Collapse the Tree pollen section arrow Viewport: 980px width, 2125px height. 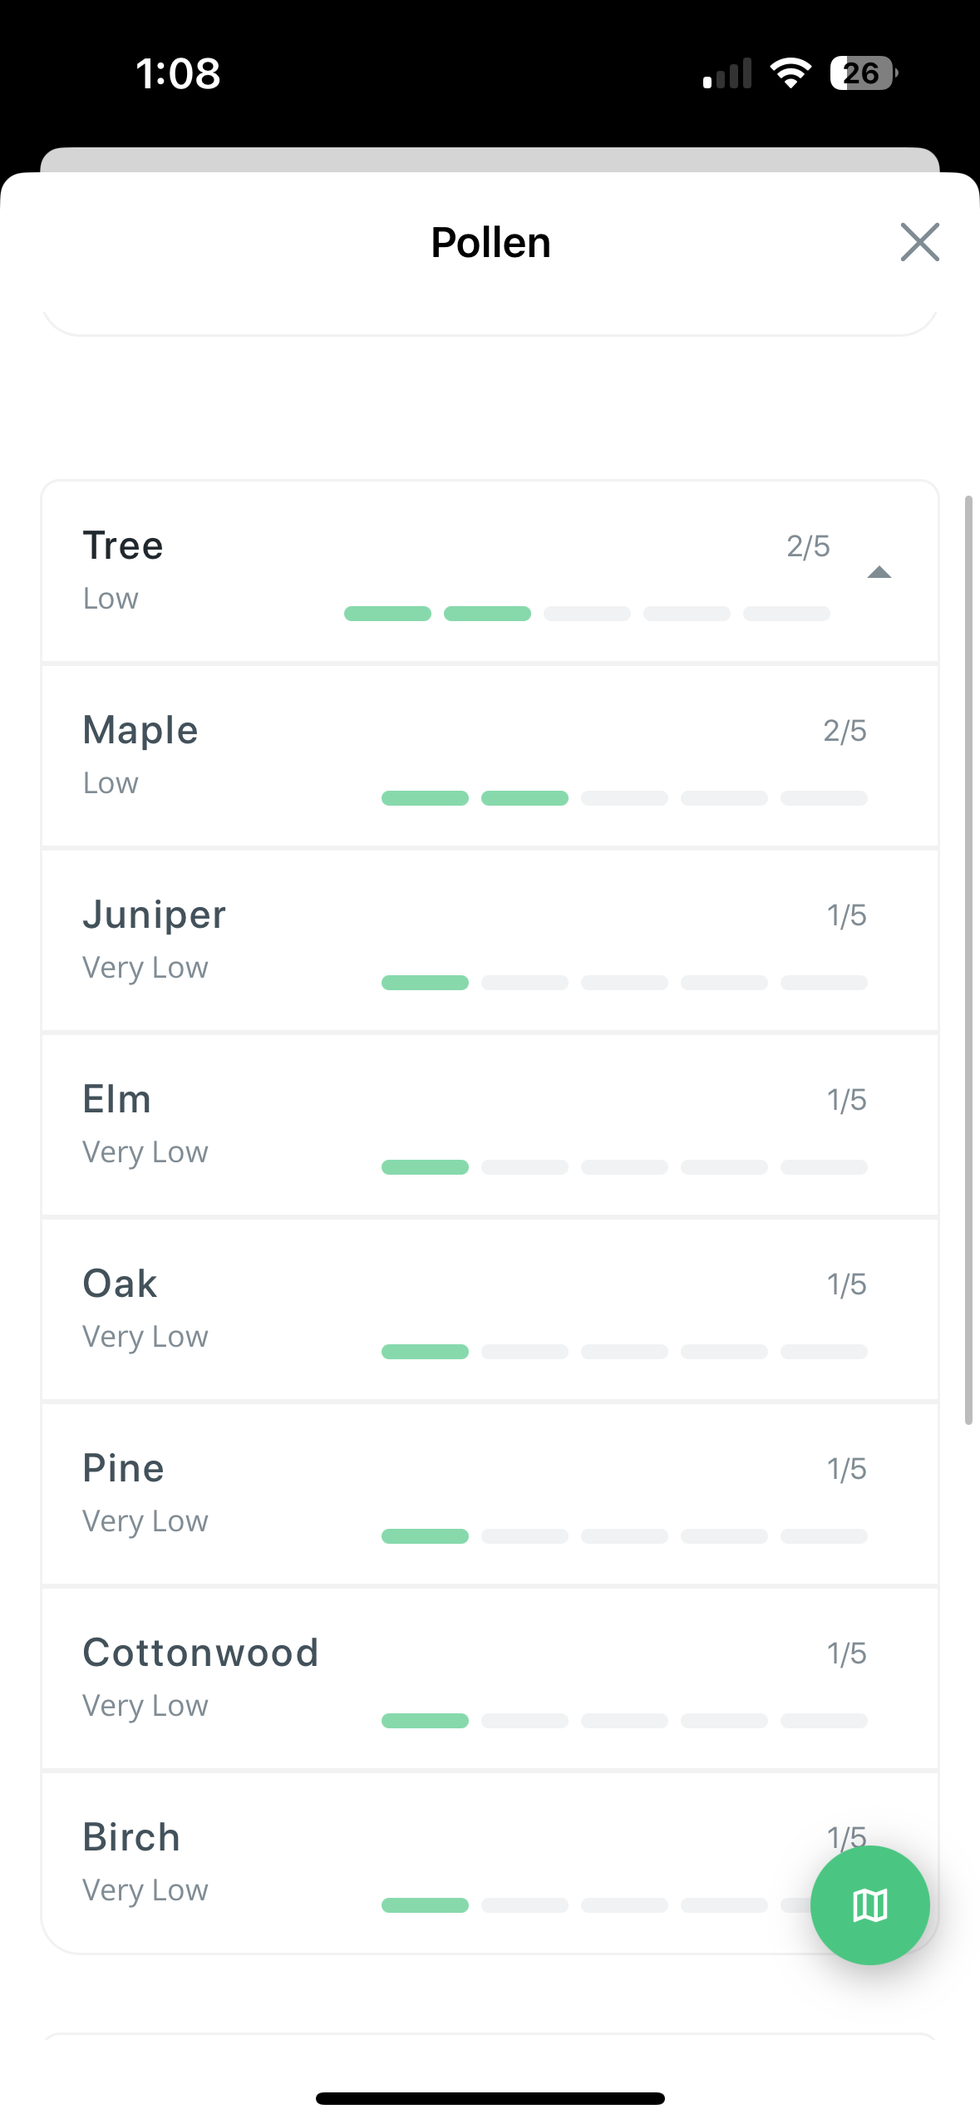[x=879, y=572]
